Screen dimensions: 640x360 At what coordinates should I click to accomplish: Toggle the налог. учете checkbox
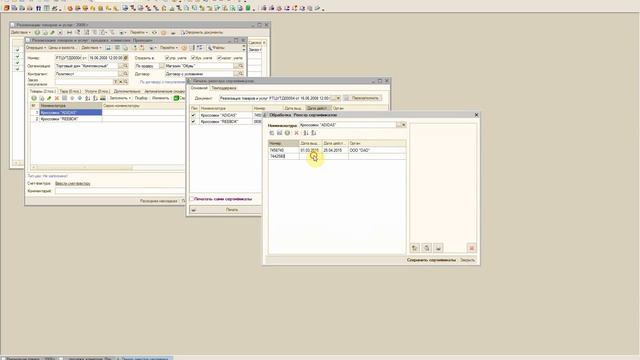pyautogui.click(x=219, y=58)
